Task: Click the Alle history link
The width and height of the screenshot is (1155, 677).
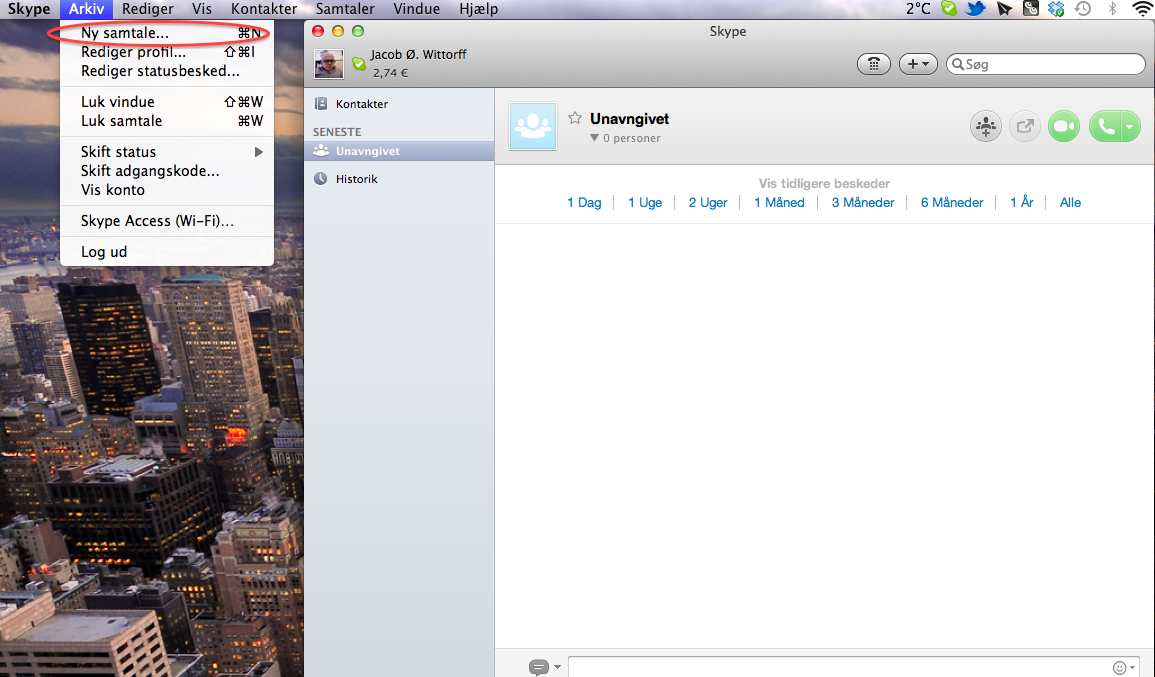Action: 1070,202
